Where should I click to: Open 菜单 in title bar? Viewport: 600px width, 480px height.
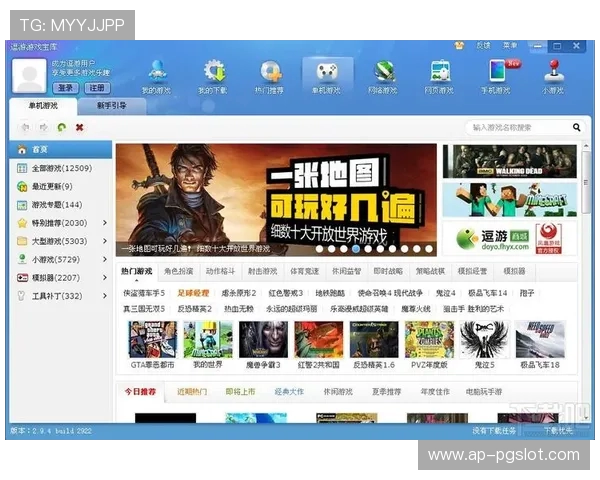[x=510, y=46]
